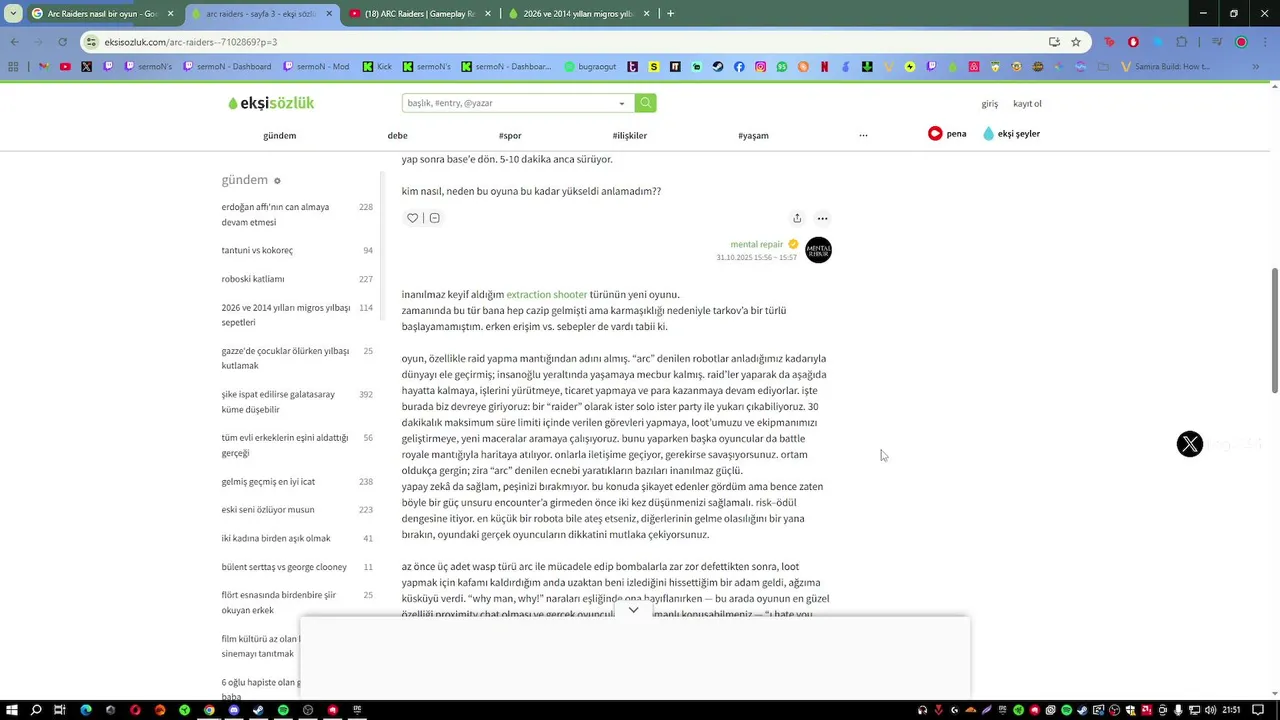This screenshot has height=720, width=1280.
Task: Show more bookmarks chevron
Action: (1256, 67)
